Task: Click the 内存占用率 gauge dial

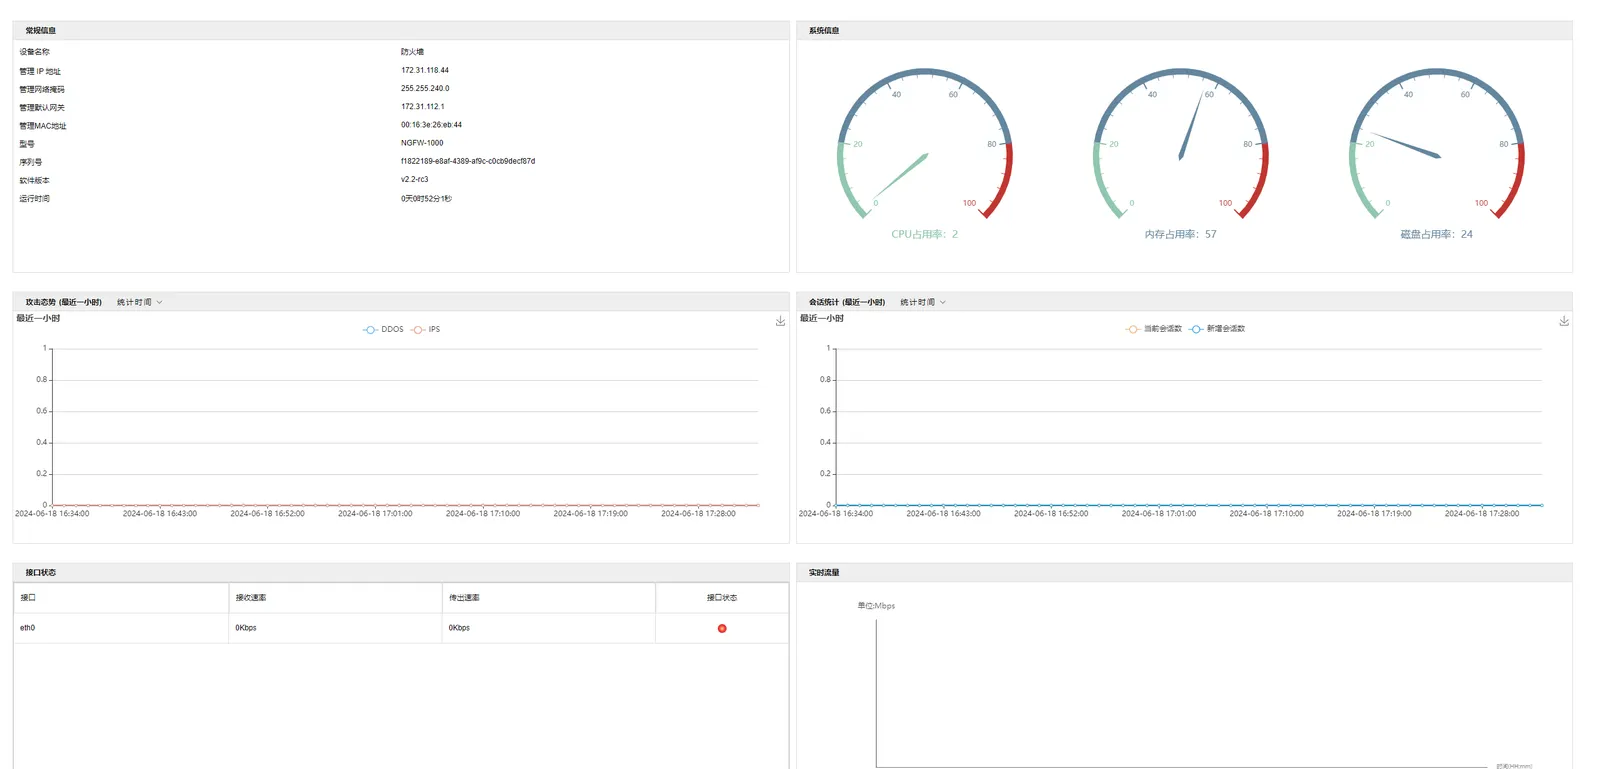Action: click(1181, 145)
